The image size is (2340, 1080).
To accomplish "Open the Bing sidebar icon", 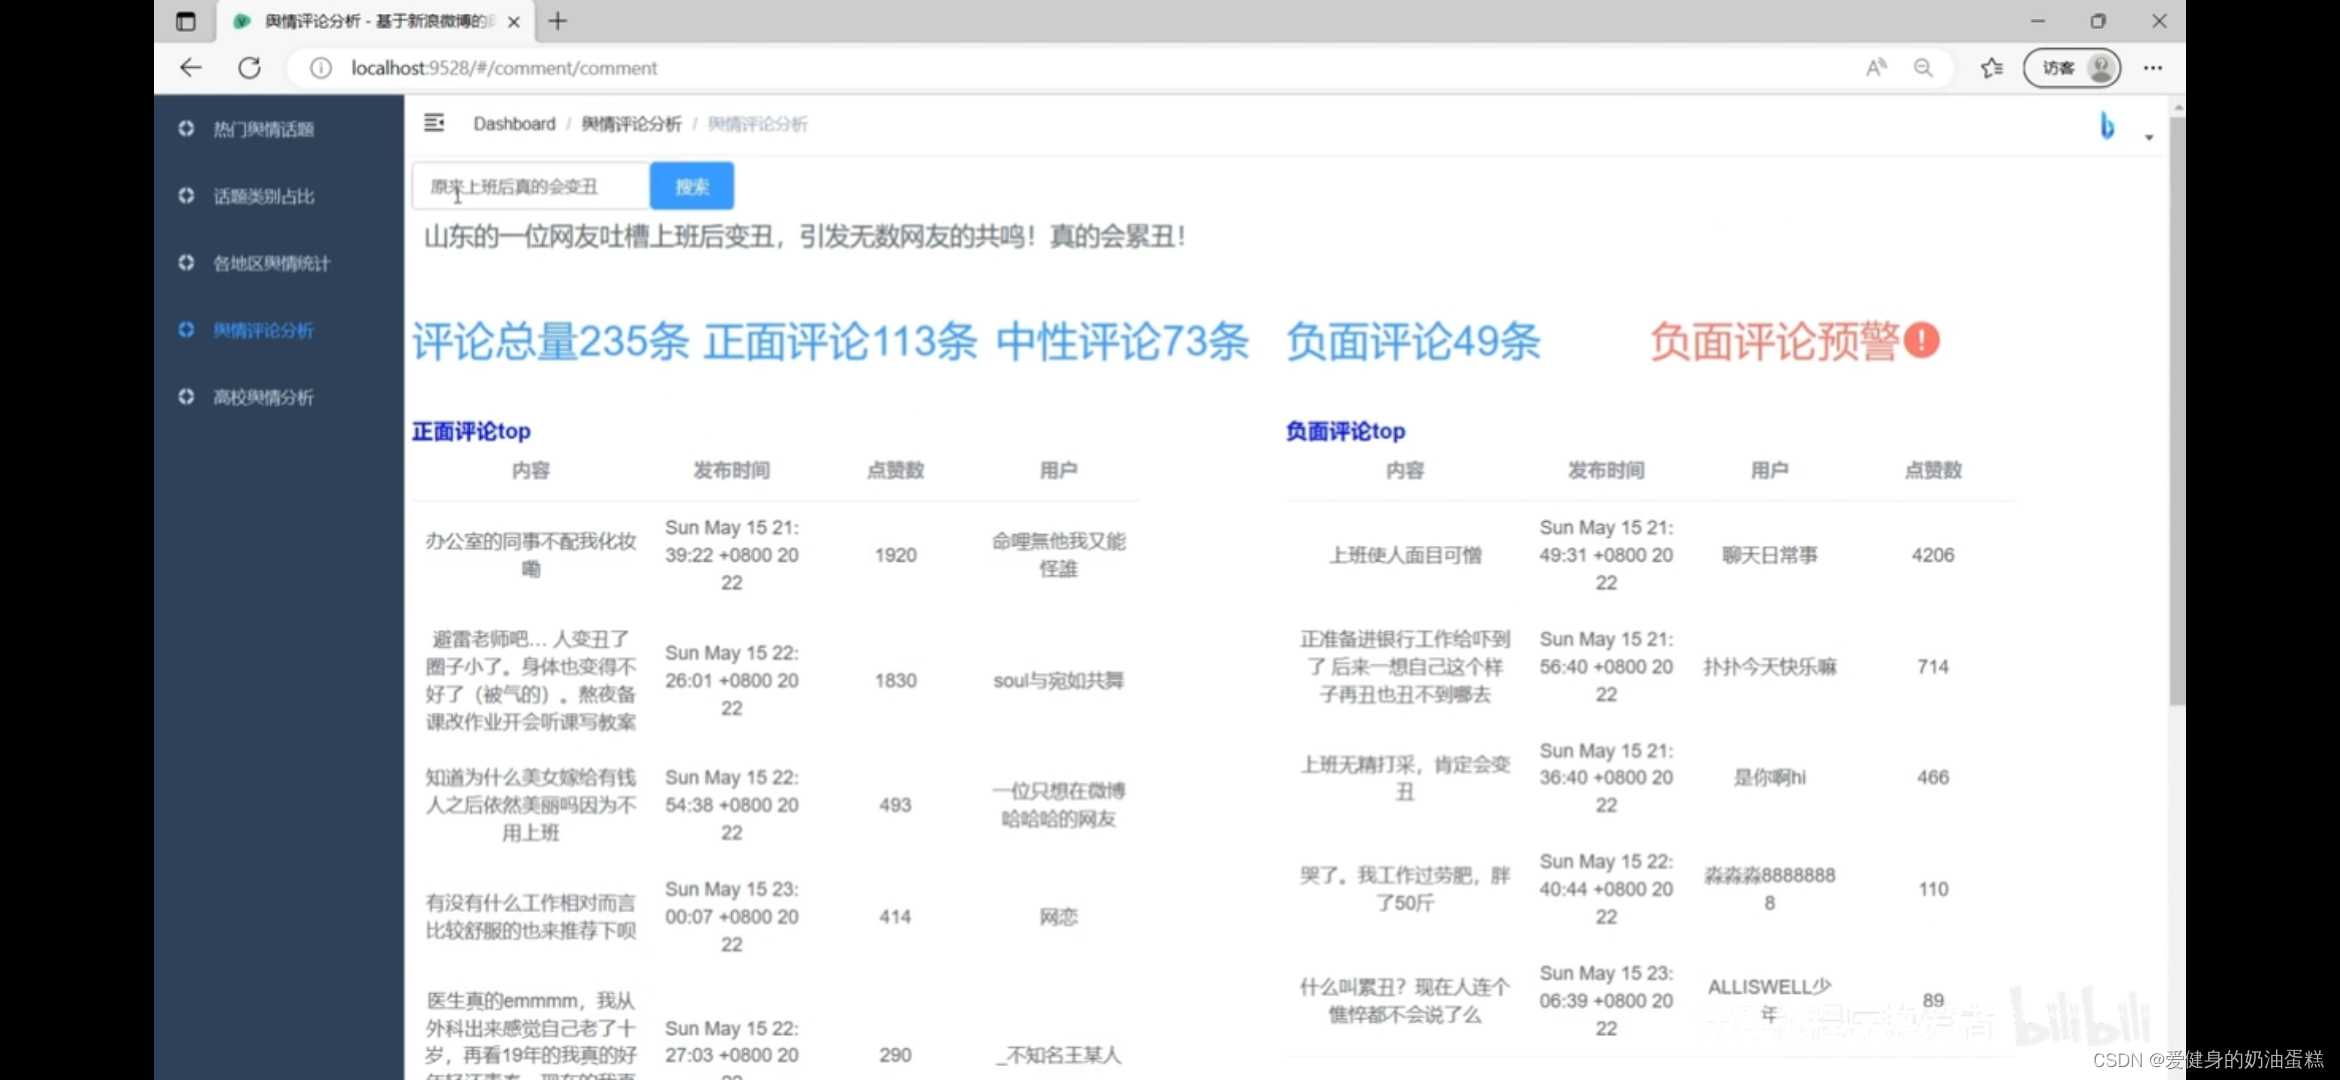I will point(2106,126).
